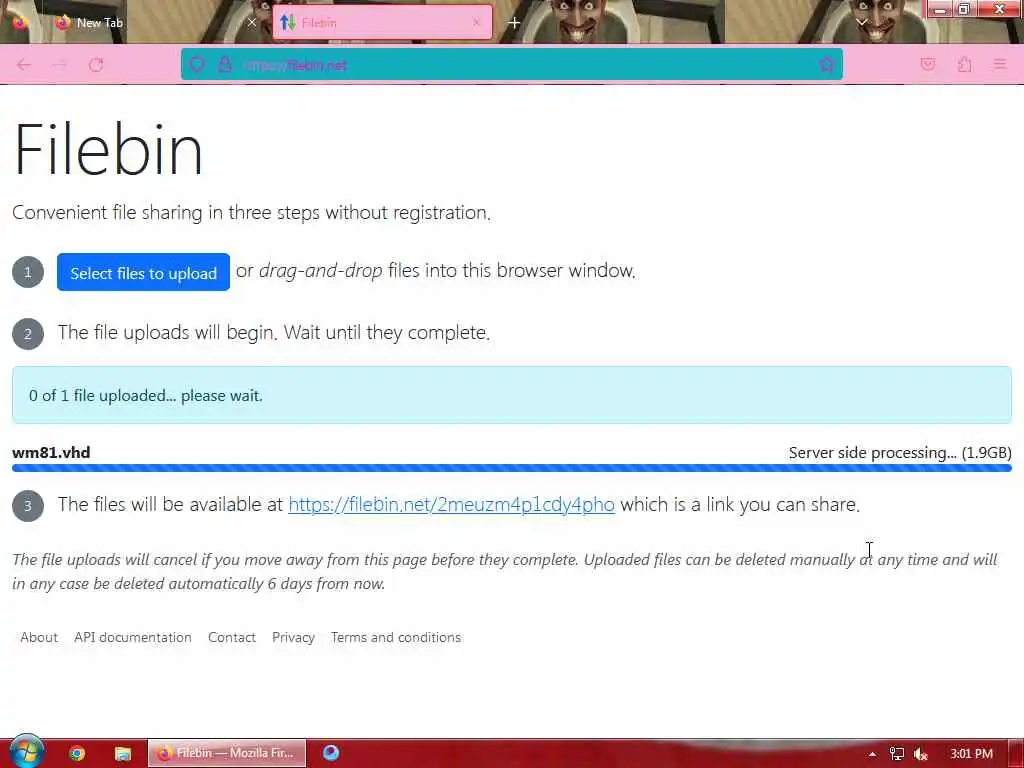Viewport: 1024px width, 768px height.
Task: Click the blue round taskbar app icon
Action: click(331, 753)
